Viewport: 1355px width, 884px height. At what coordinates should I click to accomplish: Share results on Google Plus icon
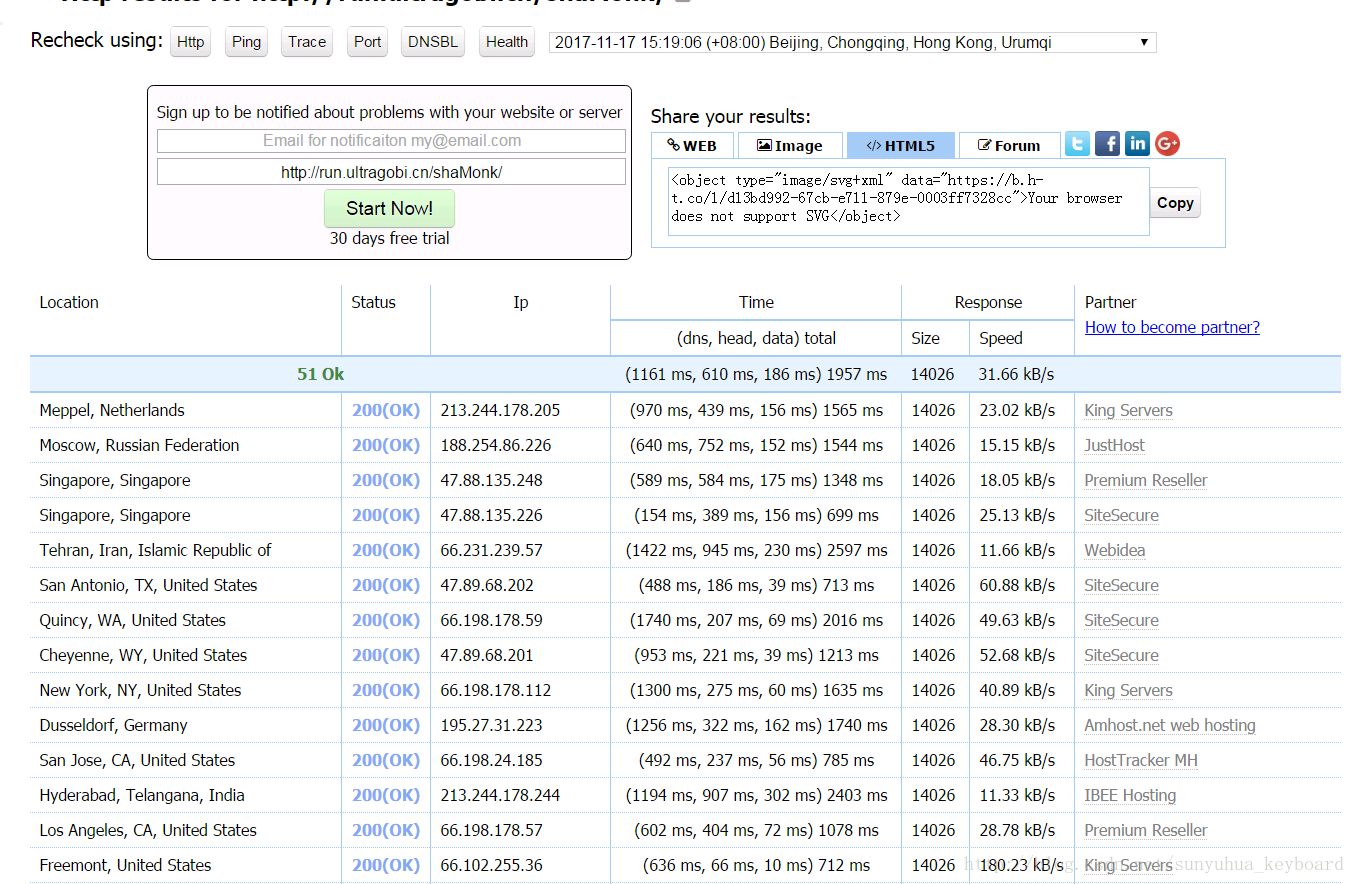pyautogui.click(x=1167, y=144)
